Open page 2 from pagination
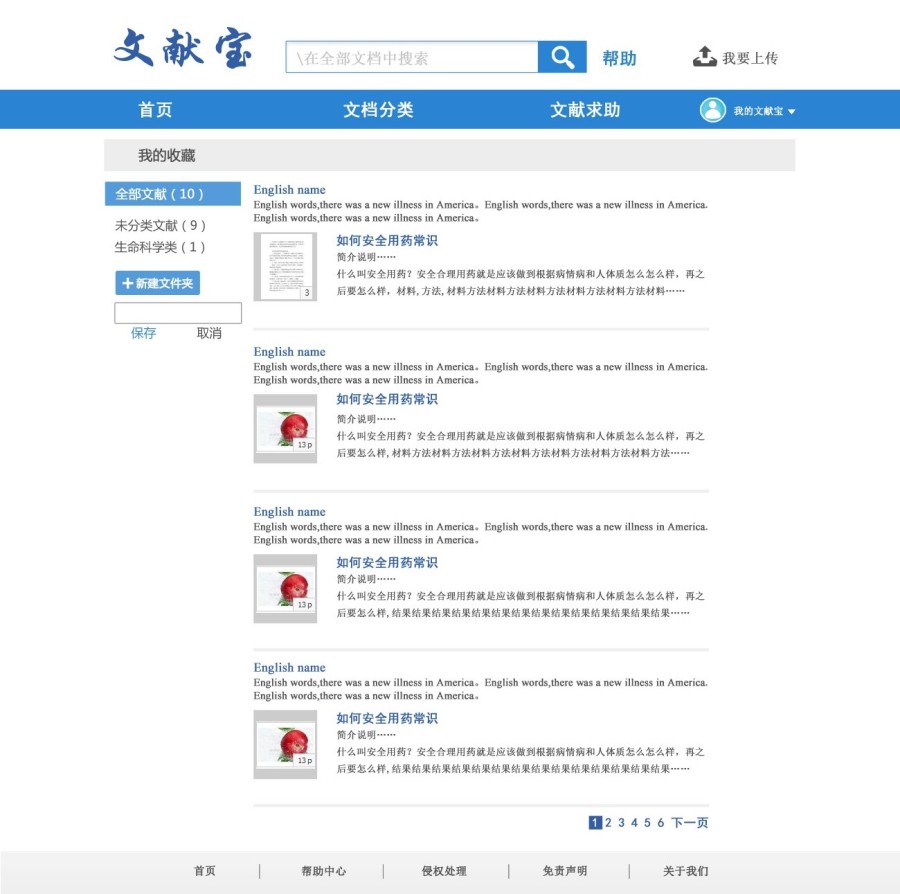This screenshot has width=900, height=894. pos(607,822)
